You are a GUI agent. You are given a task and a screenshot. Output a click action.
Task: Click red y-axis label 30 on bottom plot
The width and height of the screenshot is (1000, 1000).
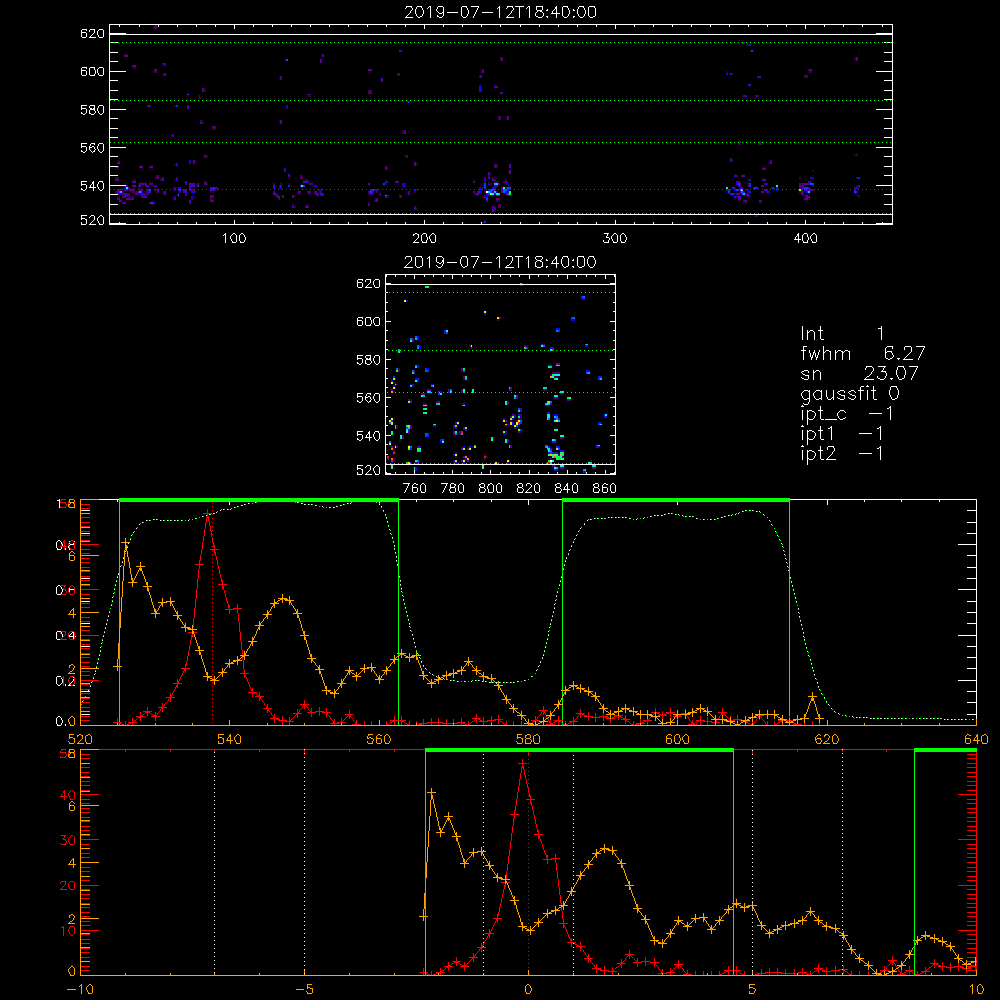pyautogui.click(x=68, y=840)
